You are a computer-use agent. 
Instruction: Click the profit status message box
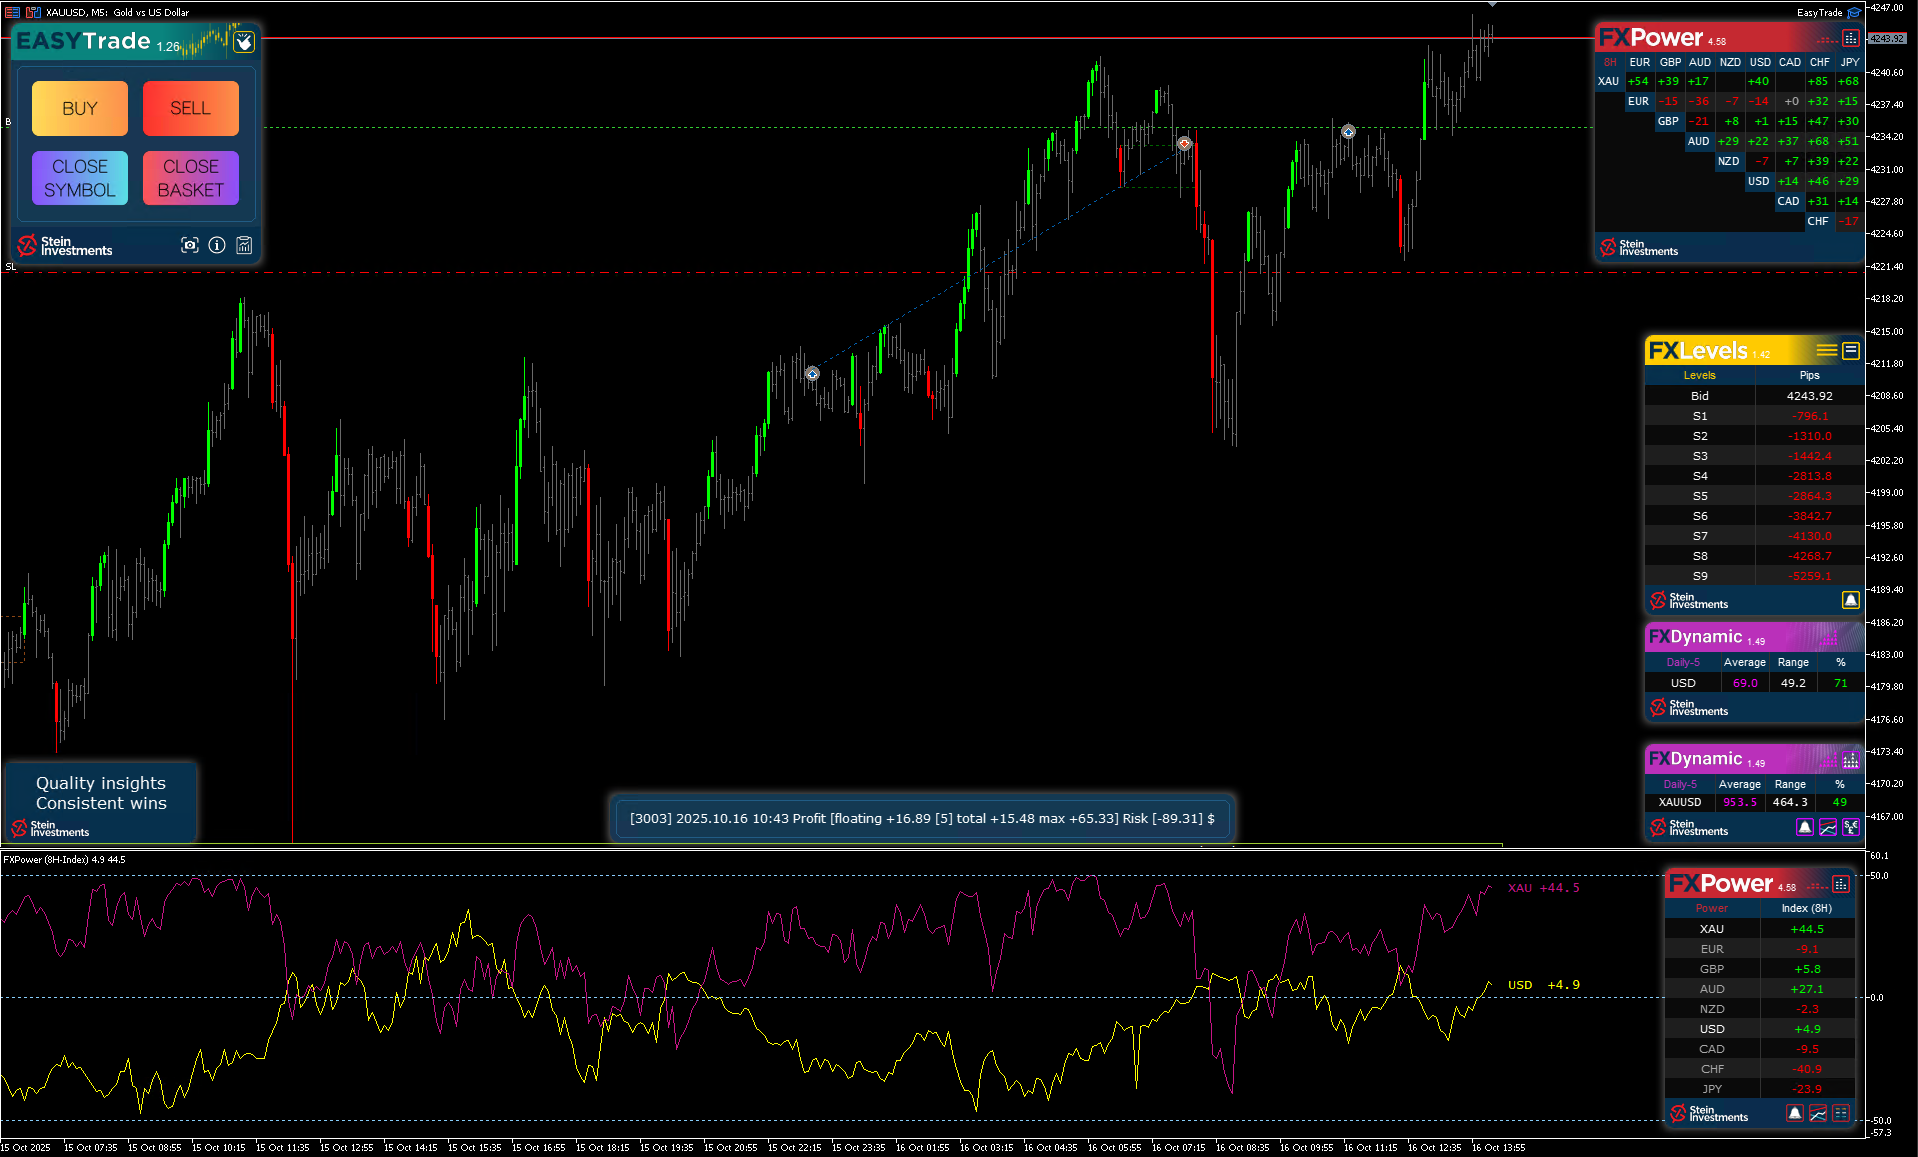(922, 818)
